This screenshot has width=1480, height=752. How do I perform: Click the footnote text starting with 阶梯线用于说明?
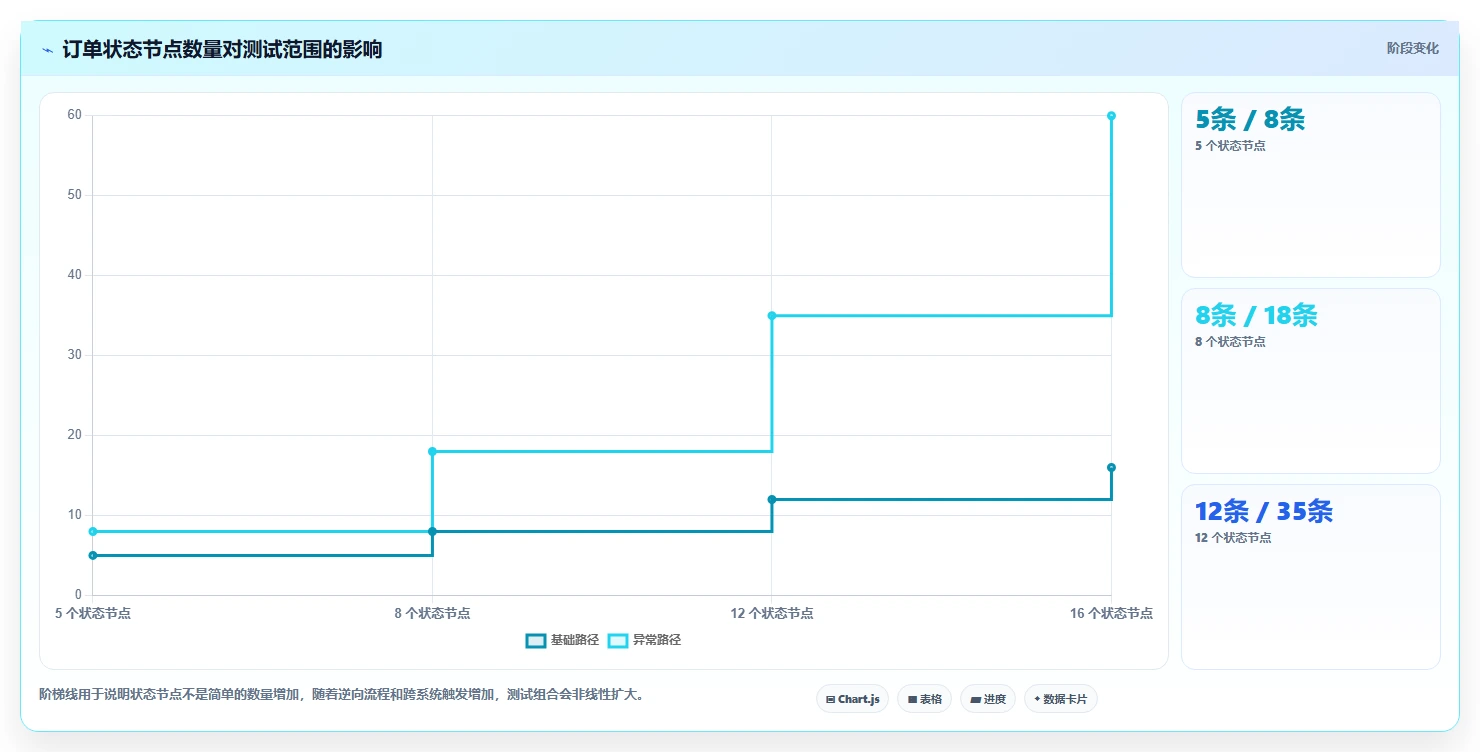341,695
